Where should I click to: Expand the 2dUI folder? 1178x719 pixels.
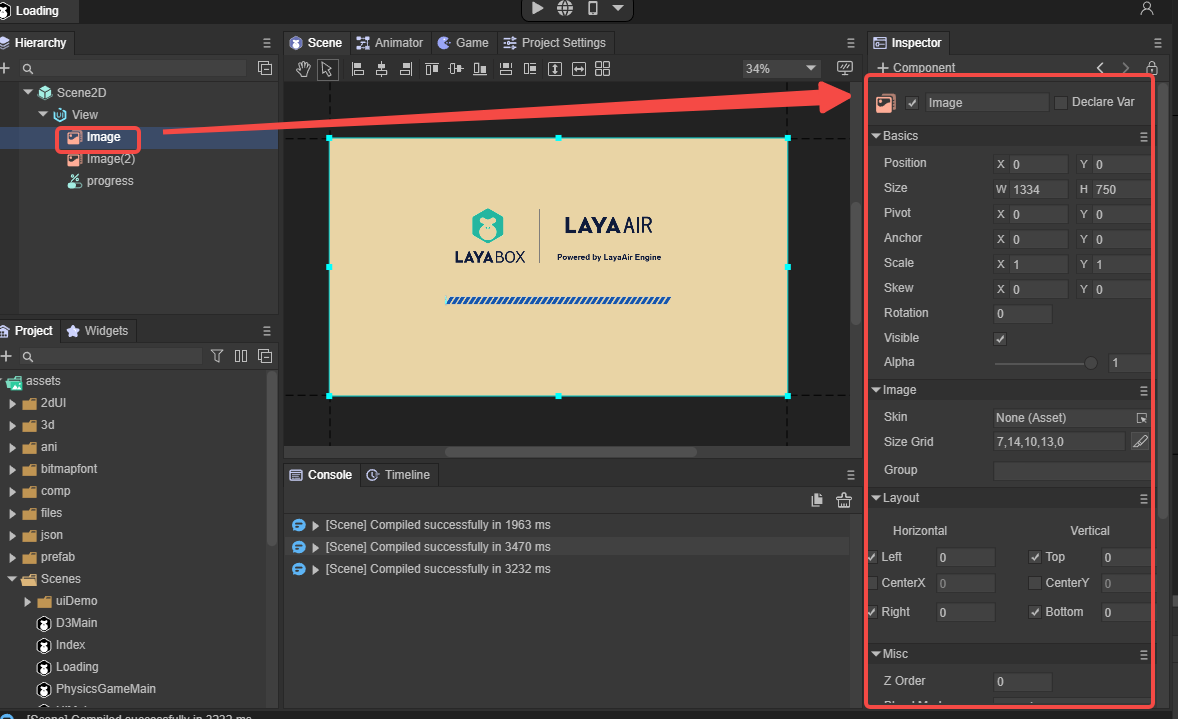[12, 403]
